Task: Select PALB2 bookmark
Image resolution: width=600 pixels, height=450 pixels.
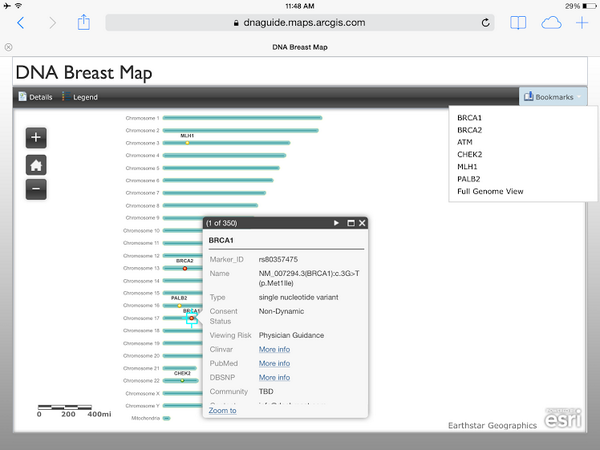Action: pyautogui.click(x=468, y=179)
